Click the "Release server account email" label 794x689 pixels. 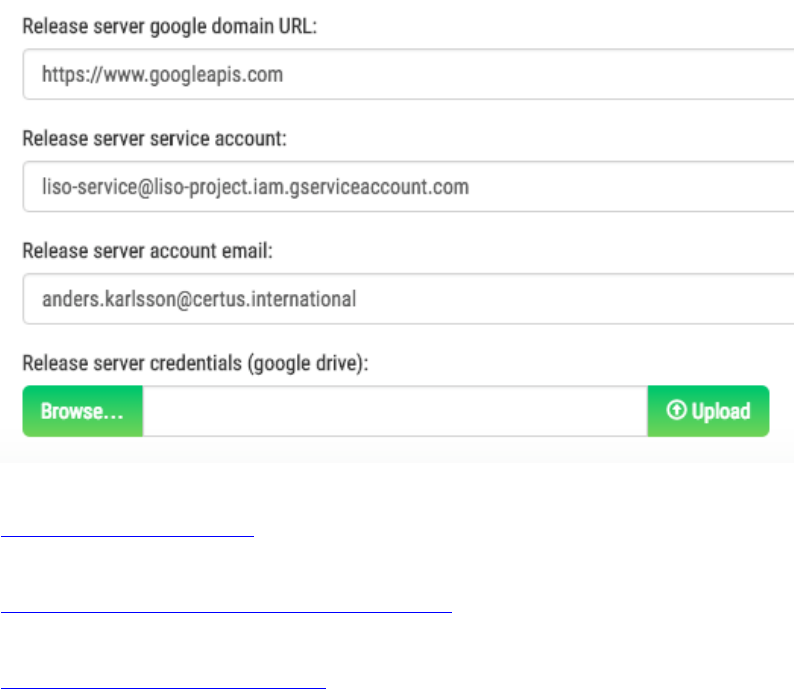coord(148,252)
